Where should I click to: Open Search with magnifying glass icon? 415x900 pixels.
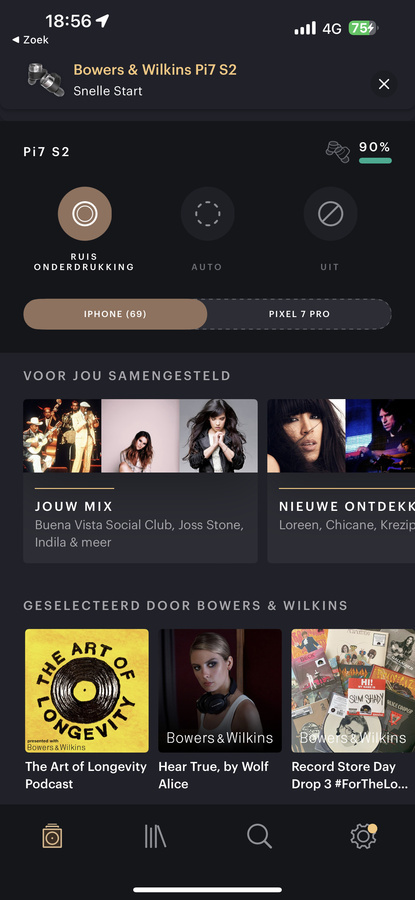click(259, 837)
